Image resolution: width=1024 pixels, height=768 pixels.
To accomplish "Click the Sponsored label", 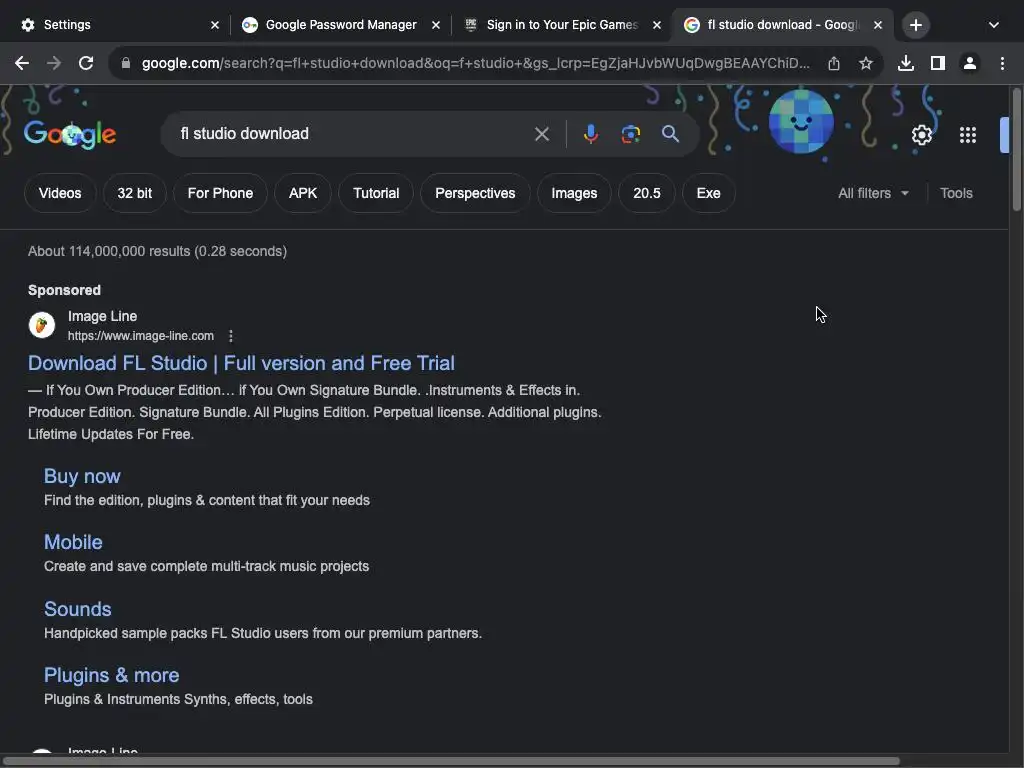I will point(64,290).
